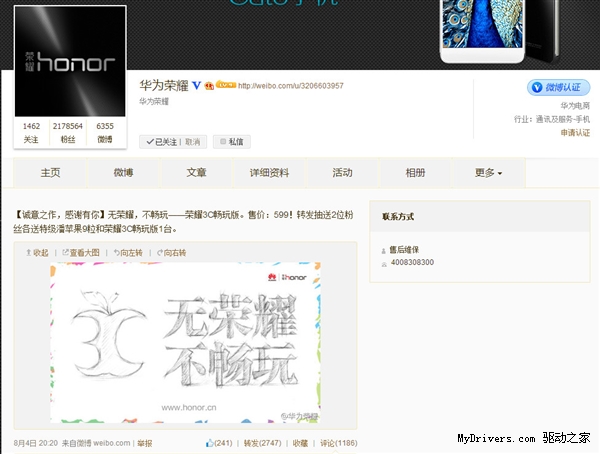
Task: Click the 联系方式 panel header
Action: tap(480, 216)
